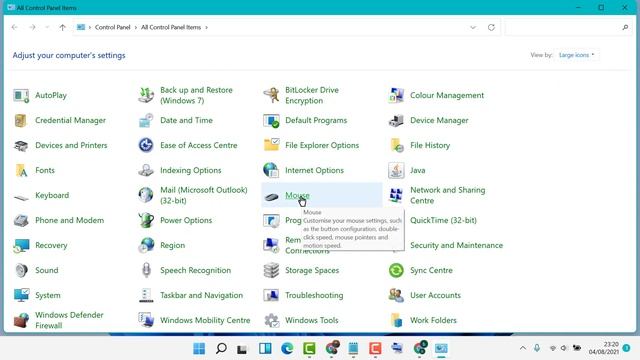
Task: Open the Keyboard icon
Action: point(21,197)
